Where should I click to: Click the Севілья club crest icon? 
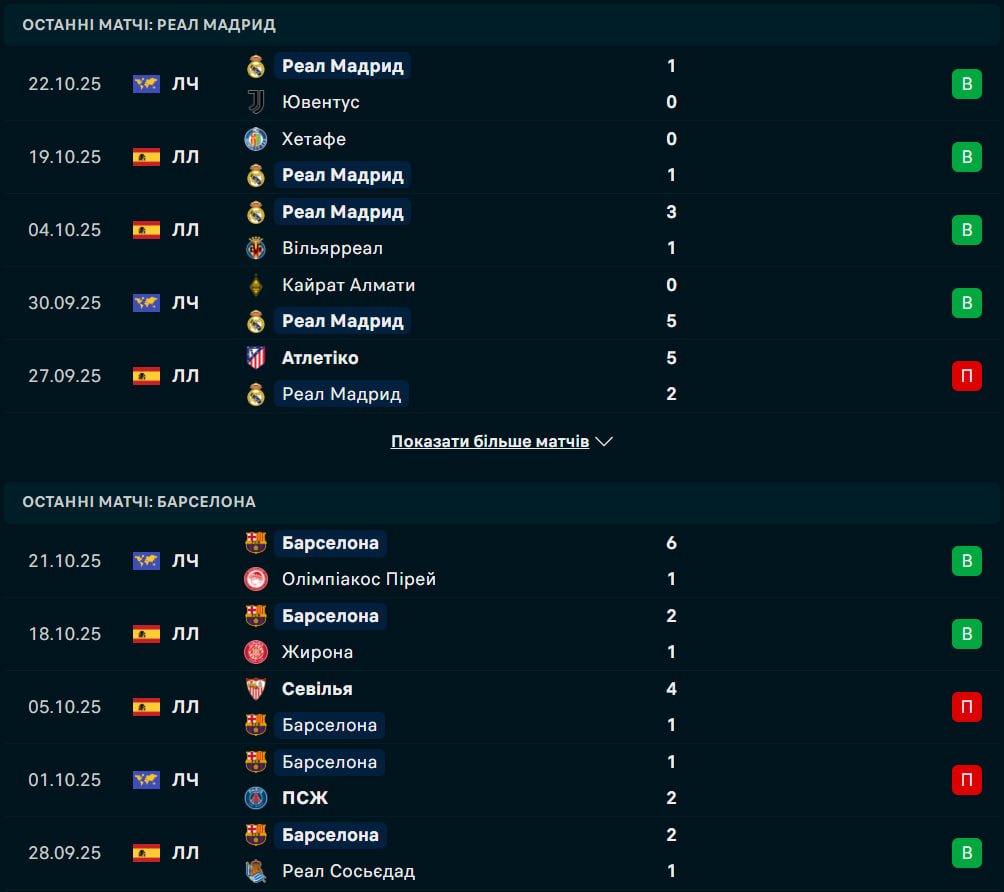point(256,689)
